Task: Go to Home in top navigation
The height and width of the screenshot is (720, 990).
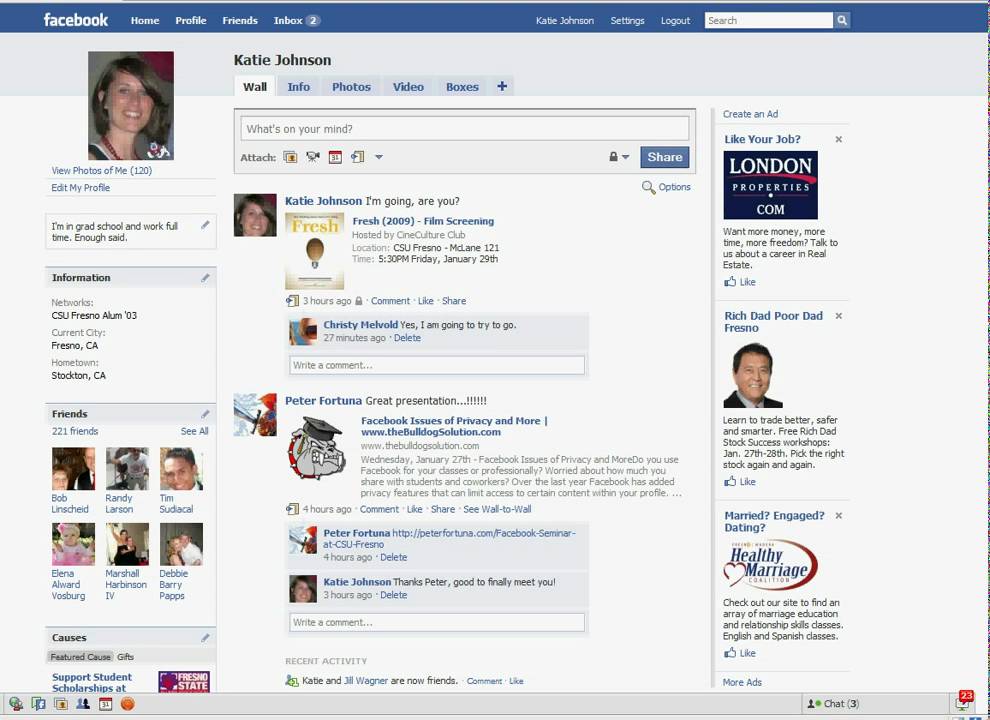Action: [145, 20]
